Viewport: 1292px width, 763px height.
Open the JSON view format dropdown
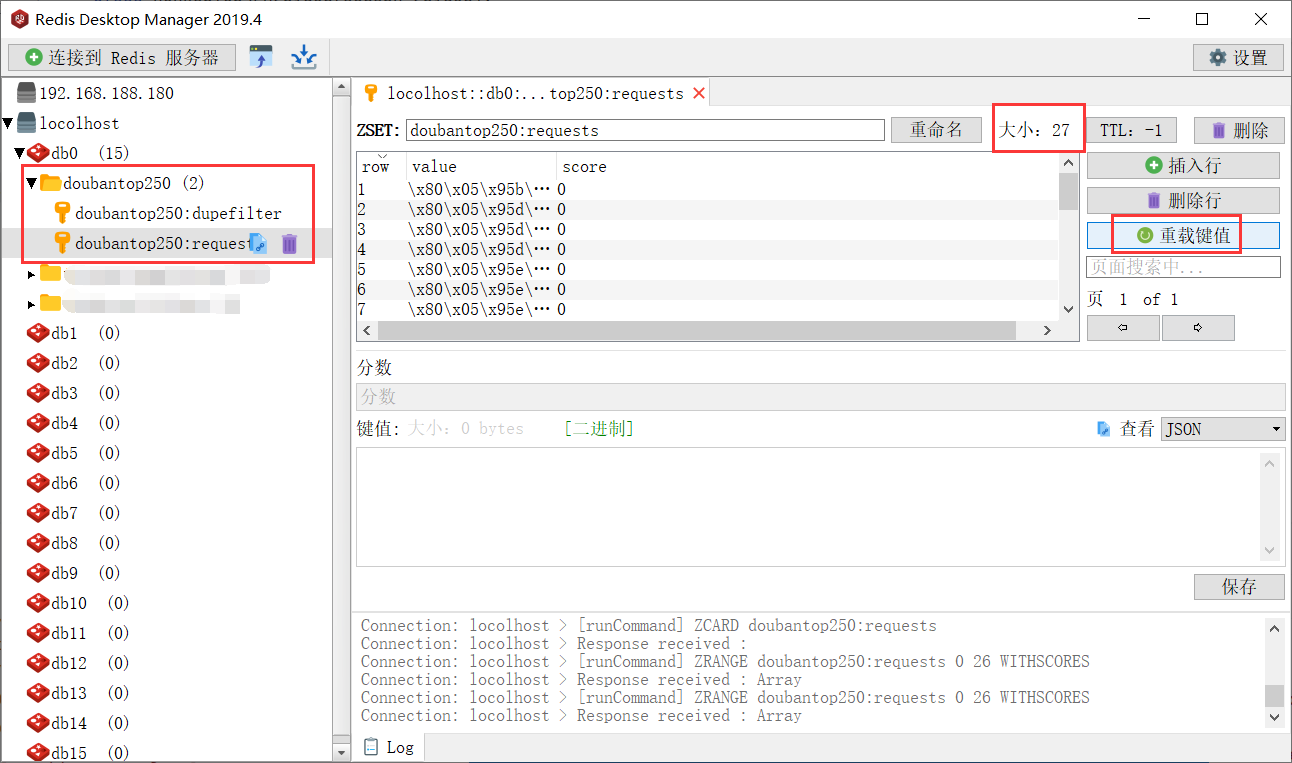(x=1223, y=429)
